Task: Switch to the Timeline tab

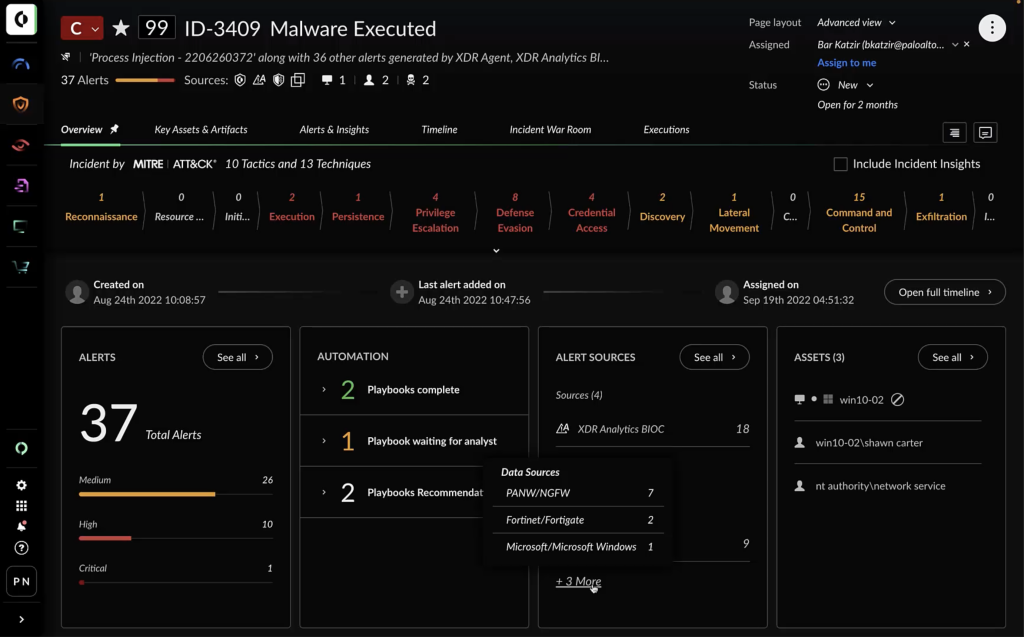Action: [440, 129]
